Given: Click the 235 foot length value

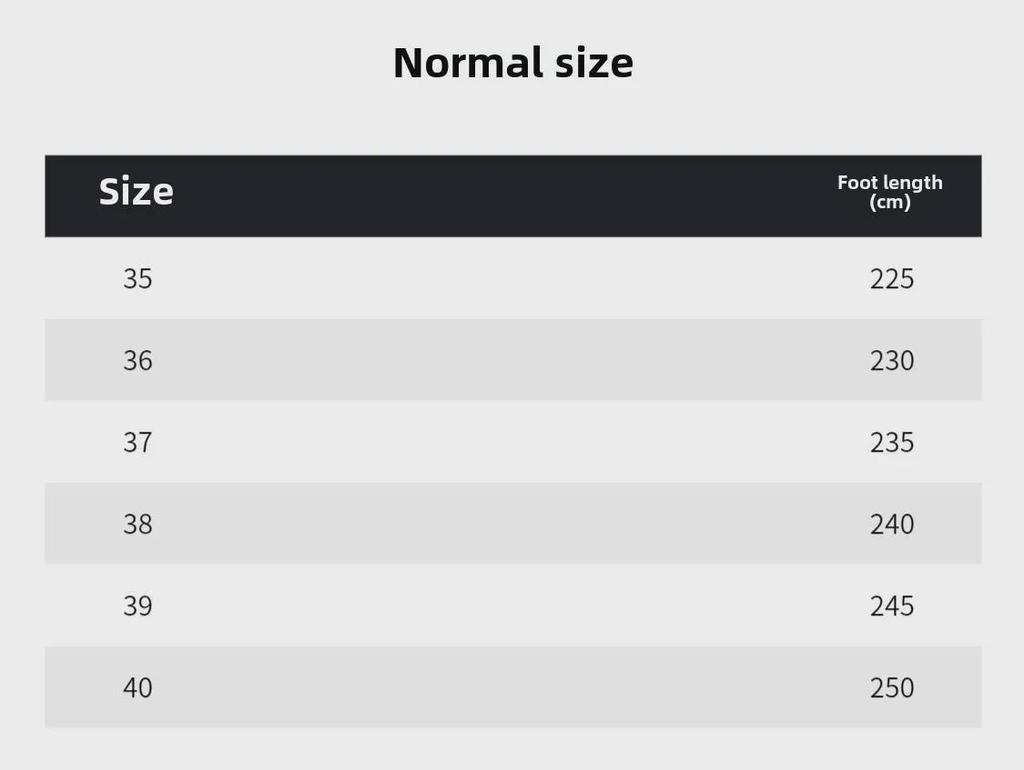Looking at the screenshot, I should pyautogui.click(x=892, y=442).
